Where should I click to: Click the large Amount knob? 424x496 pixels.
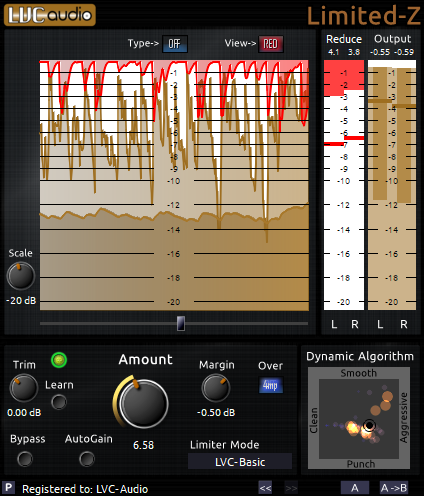(143, 403)
